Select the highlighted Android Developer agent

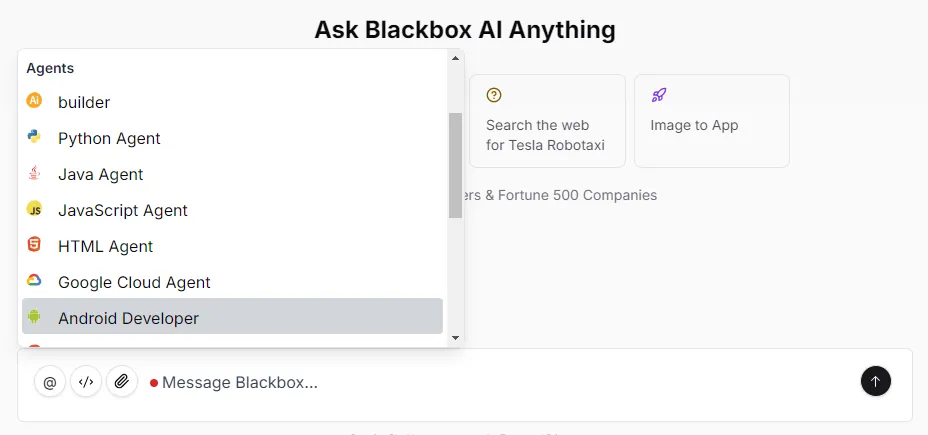(233, 316)
